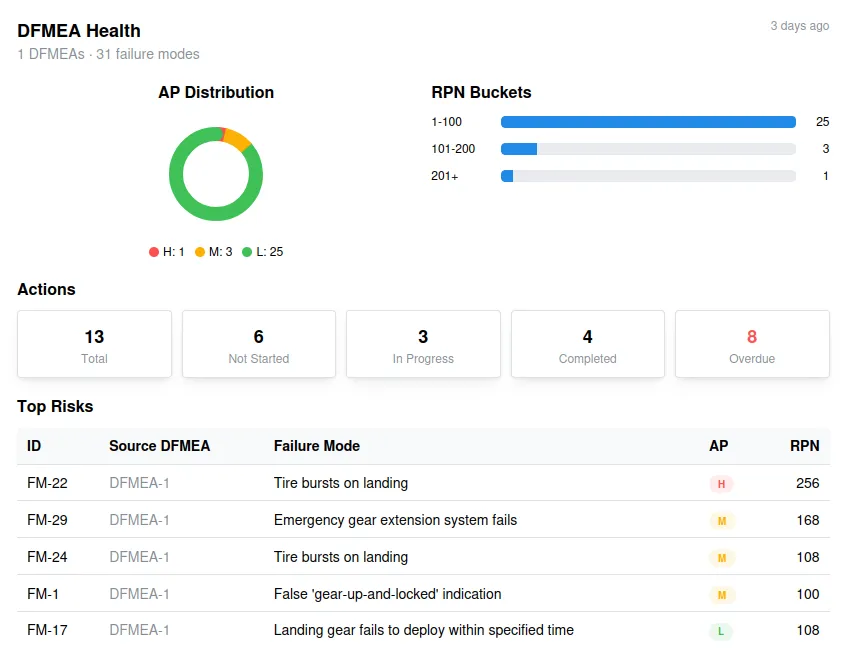Select the FM-22 ID cell
Screen dimensions: 846x666
tap(47, 483)
